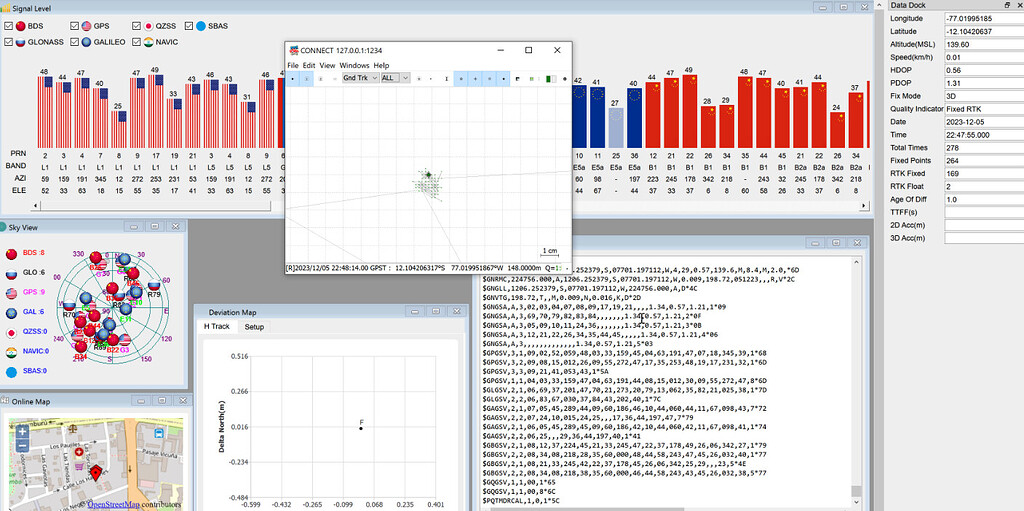The height and width of the screenshot is (511, 1024).
Task: Click the BDS flag in Sky View legend
Action: click(x=11, y=255)
